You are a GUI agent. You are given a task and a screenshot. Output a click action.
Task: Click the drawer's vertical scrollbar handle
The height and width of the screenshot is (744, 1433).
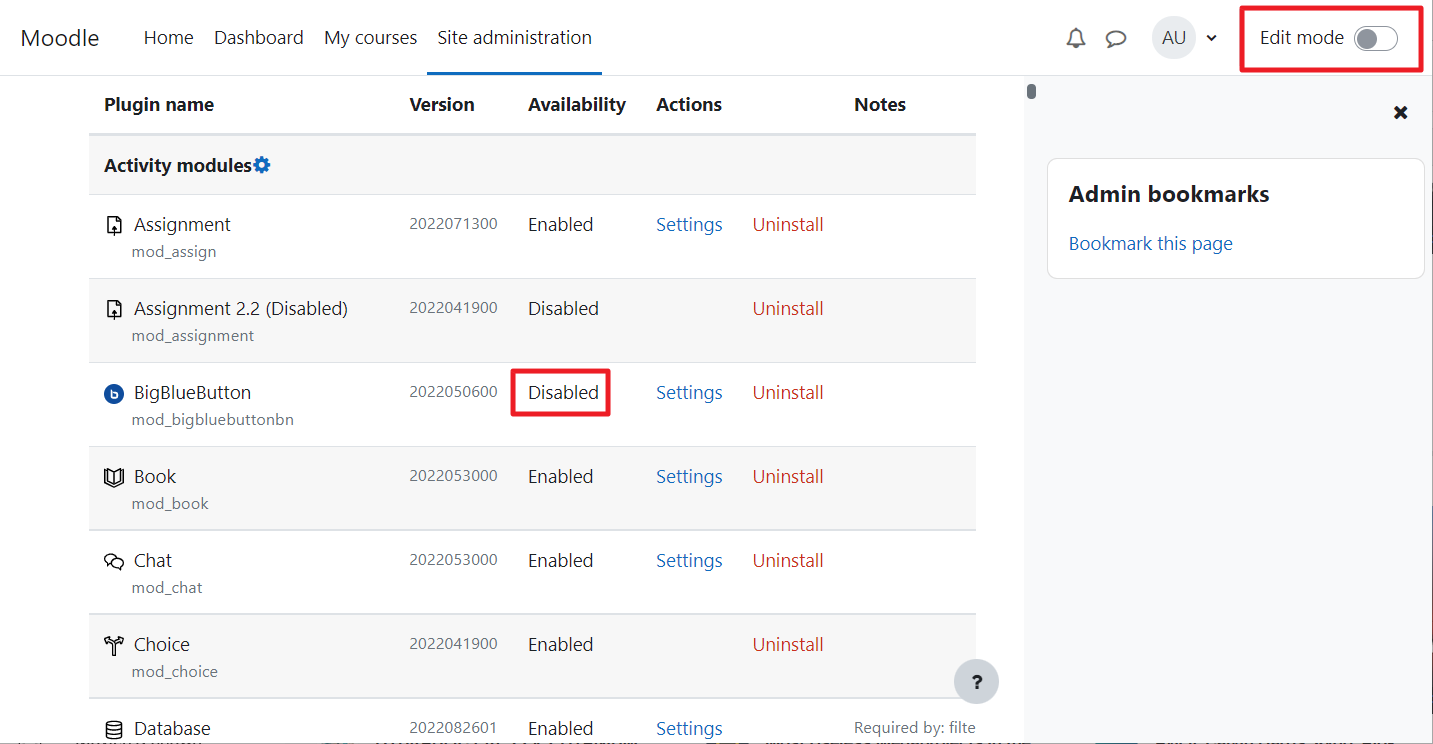click(x=1031, y=92)
